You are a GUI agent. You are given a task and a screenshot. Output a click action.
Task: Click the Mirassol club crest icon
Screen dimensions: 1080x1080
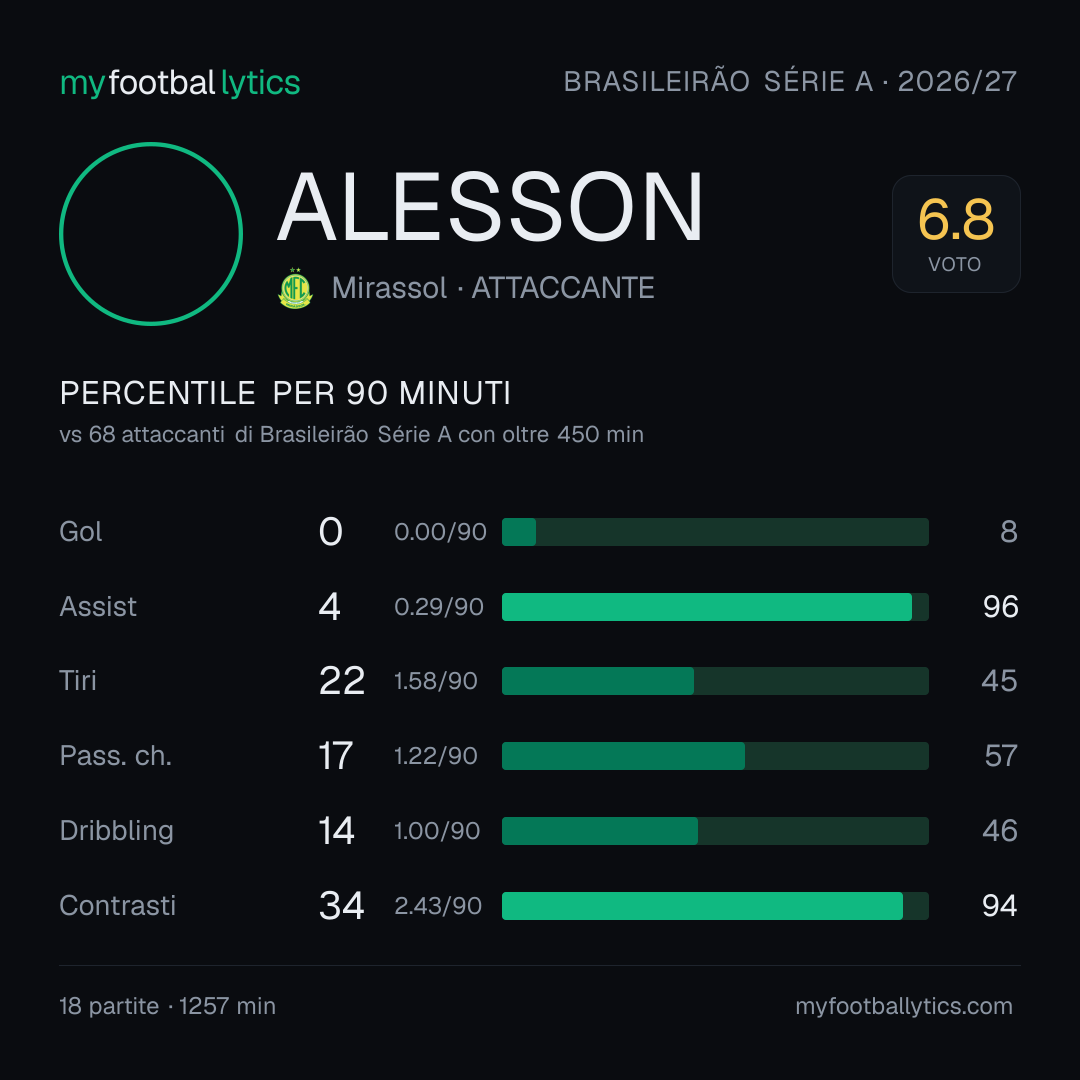click(x=295, y=288)
